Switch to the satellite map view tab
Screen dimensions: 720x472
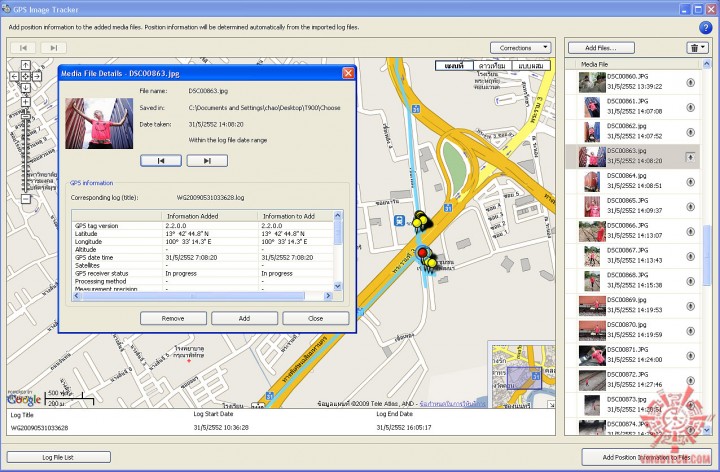pos(492,66)
